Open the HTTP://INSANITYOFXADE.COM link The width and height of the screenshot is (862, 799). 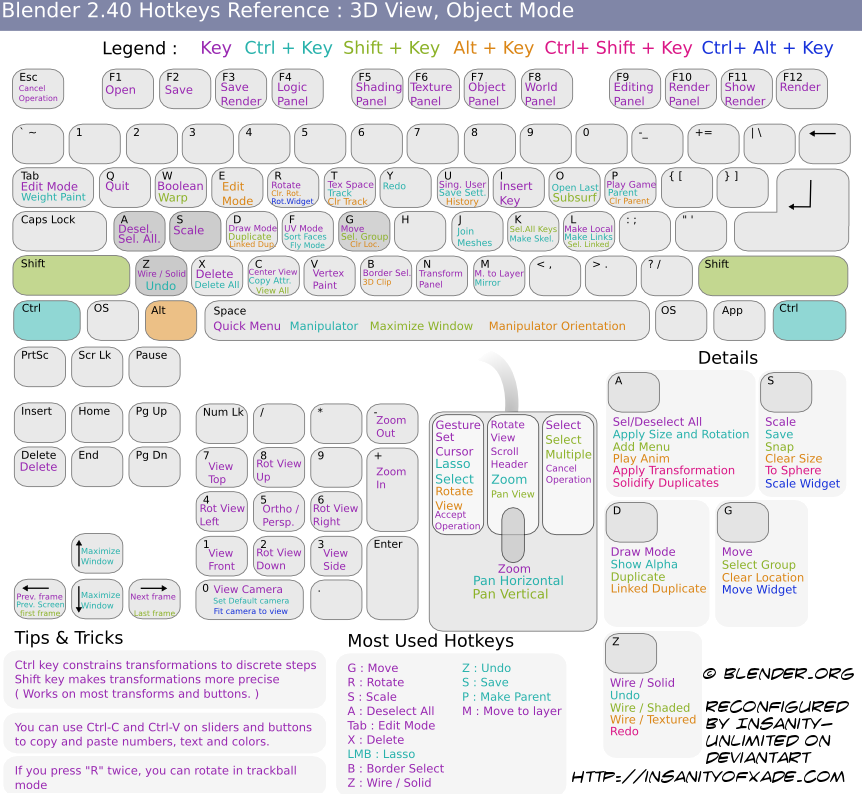tap(708, 776)
